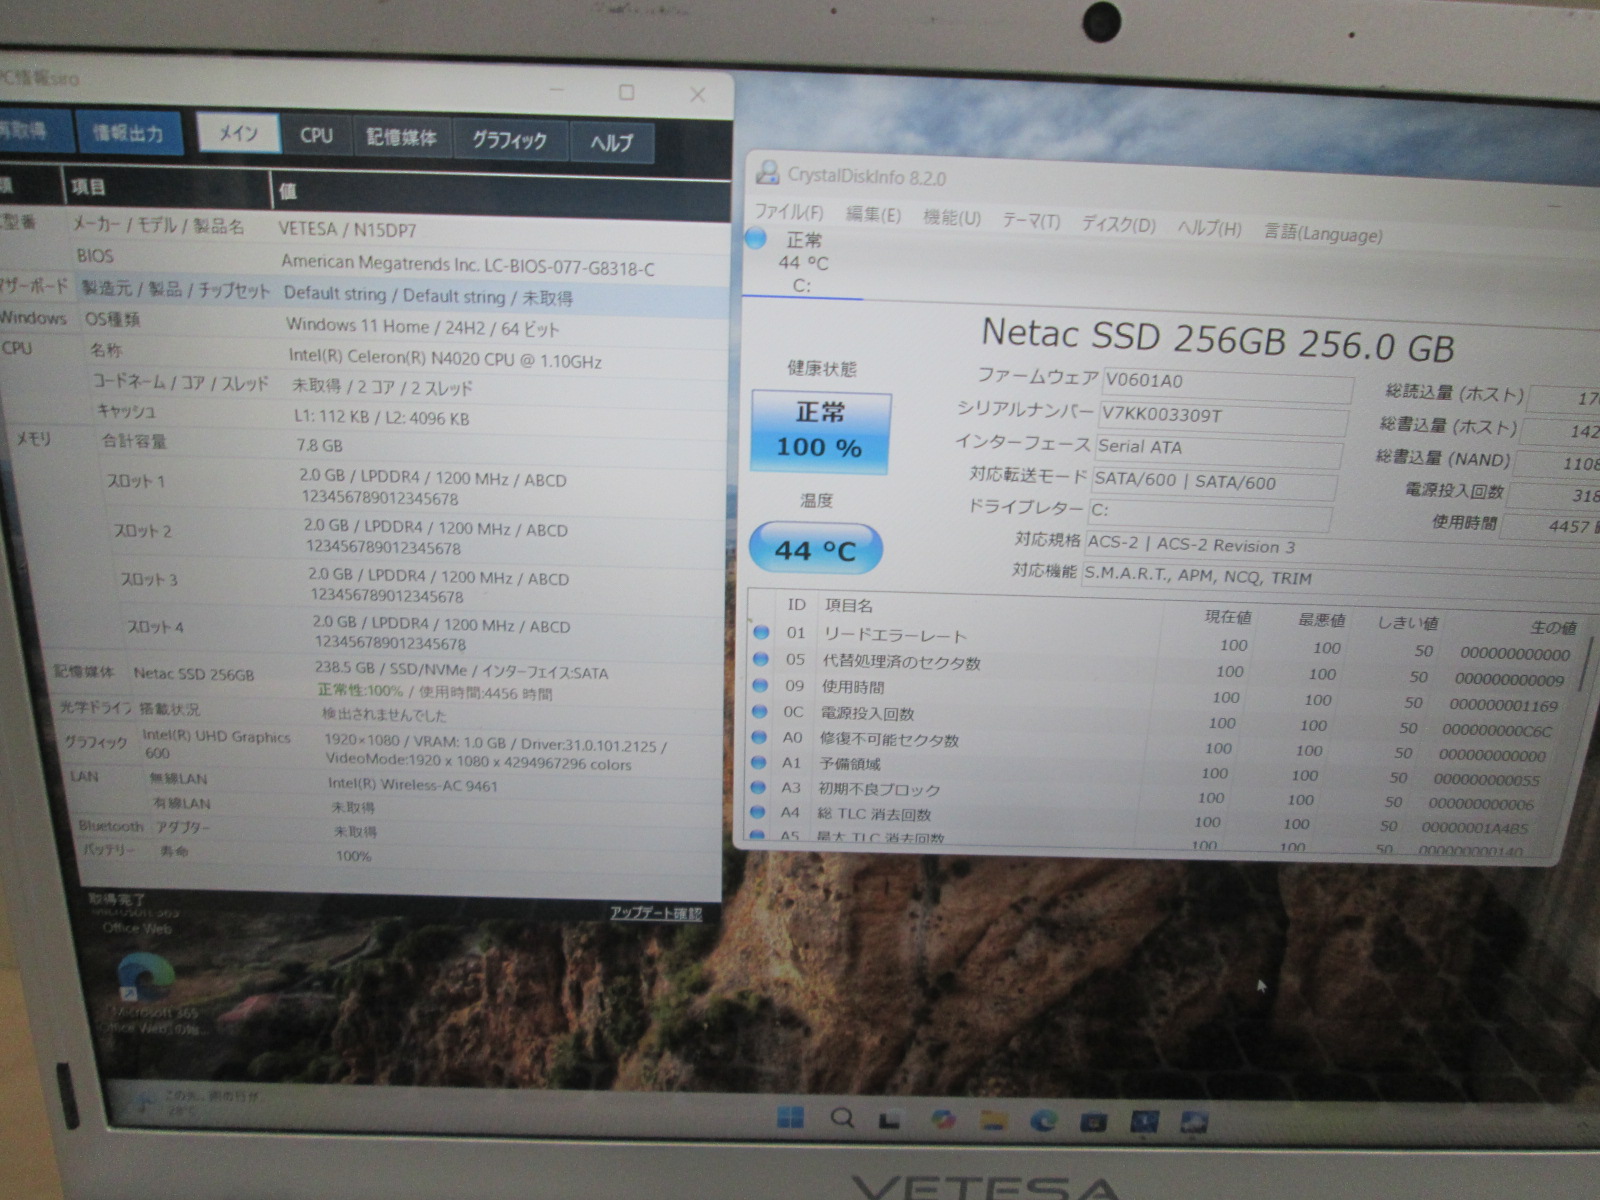
Task: Click the 44 °C temperature button
Action: coord(815,549)
